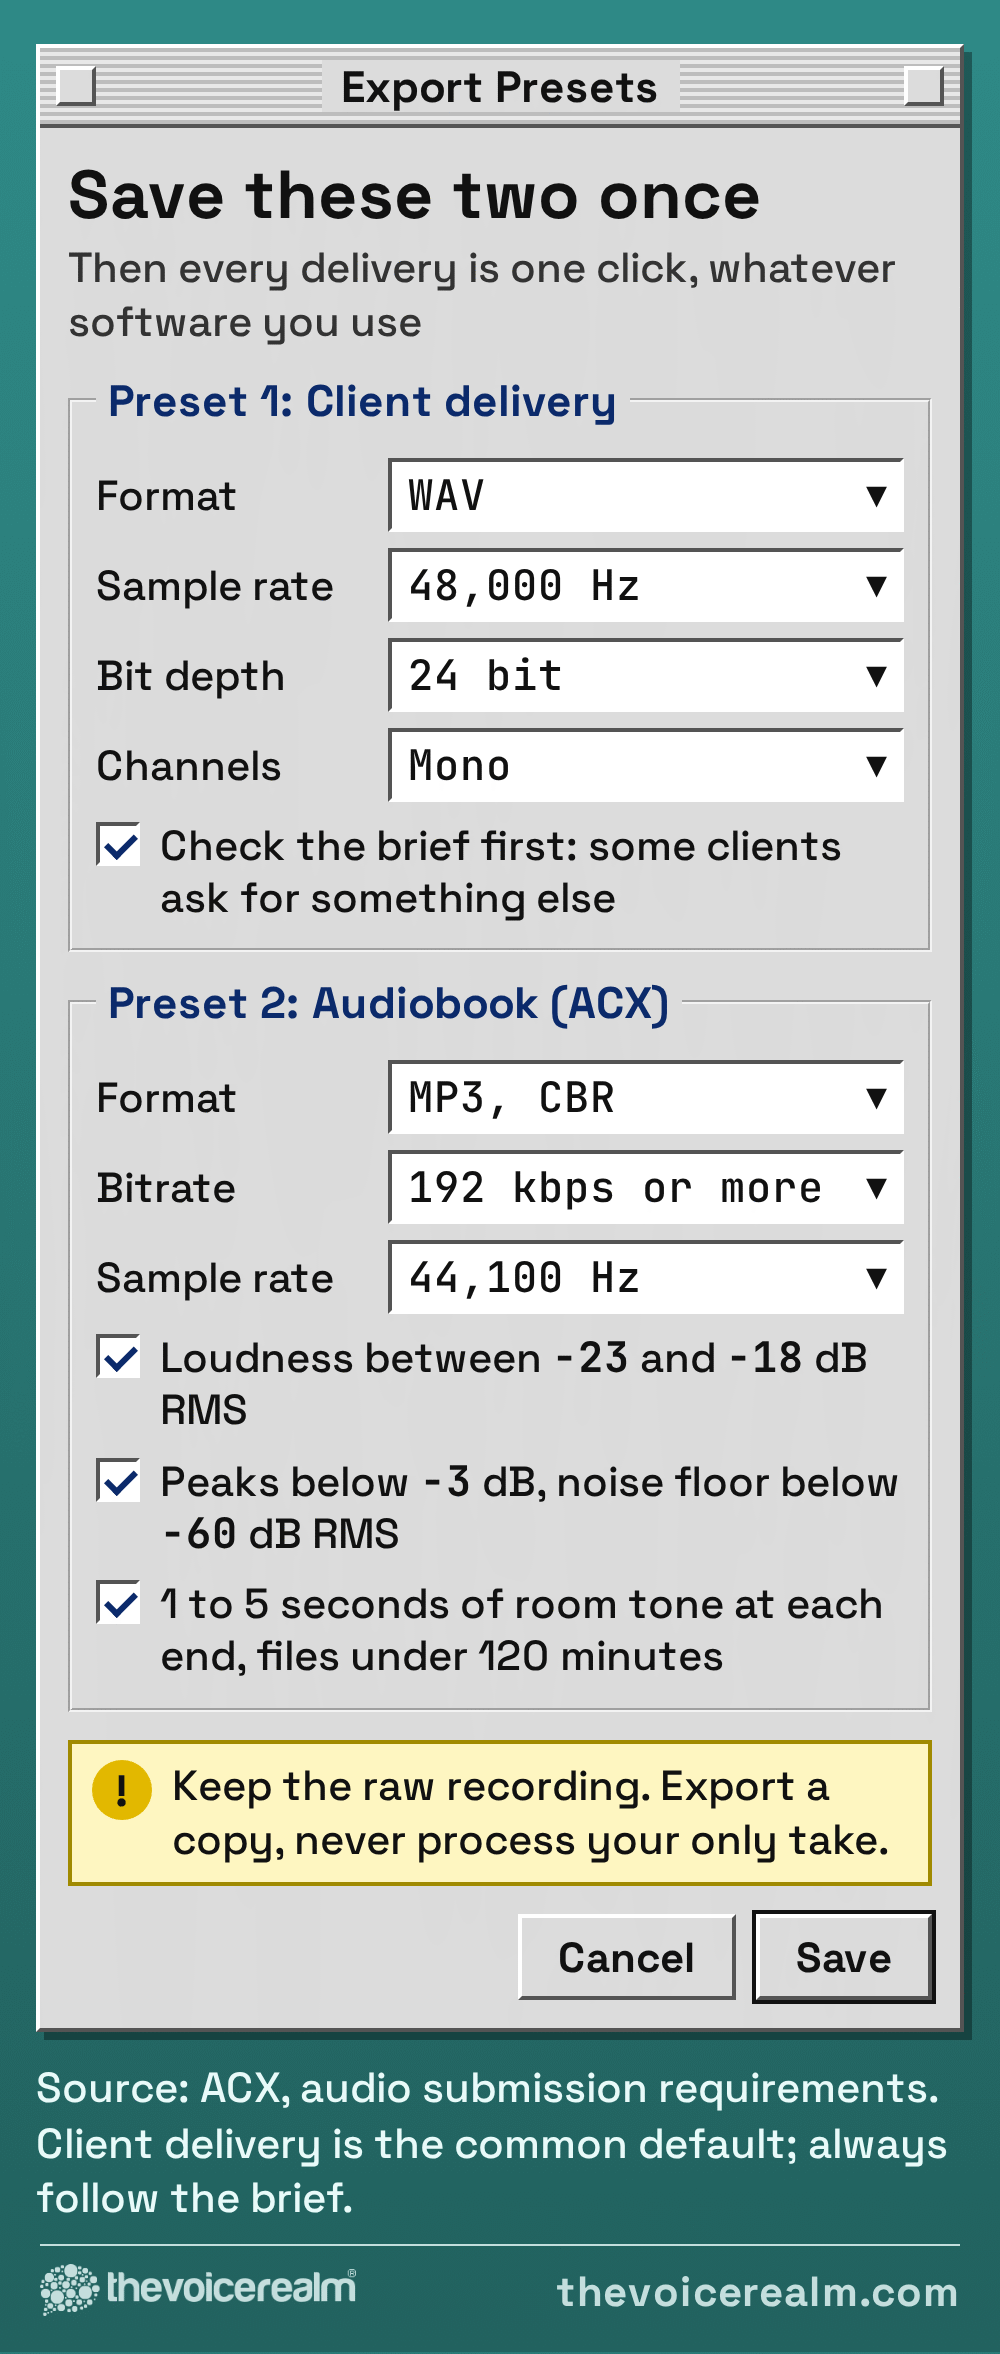Click the 'Save these two once' heading
The image size is (1000, 2354).
click(415, 196)
